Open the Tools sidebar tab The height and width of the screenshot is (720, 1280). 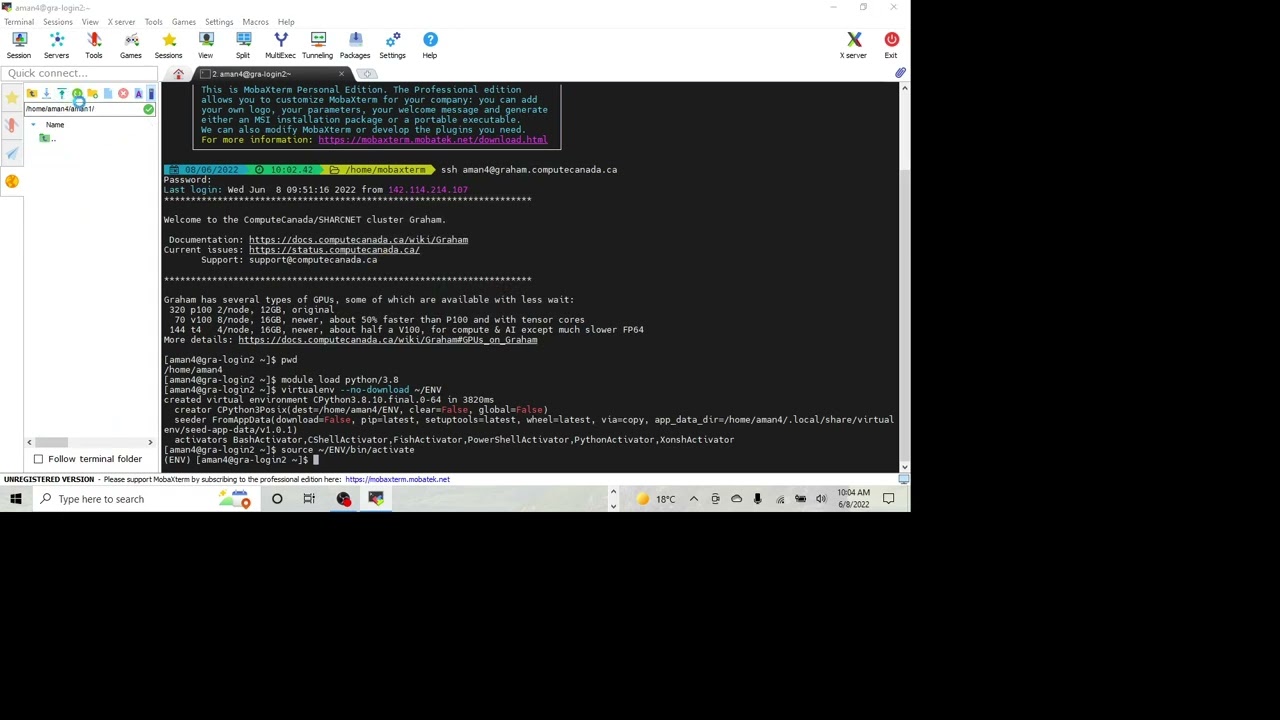[x=12, y=125]
